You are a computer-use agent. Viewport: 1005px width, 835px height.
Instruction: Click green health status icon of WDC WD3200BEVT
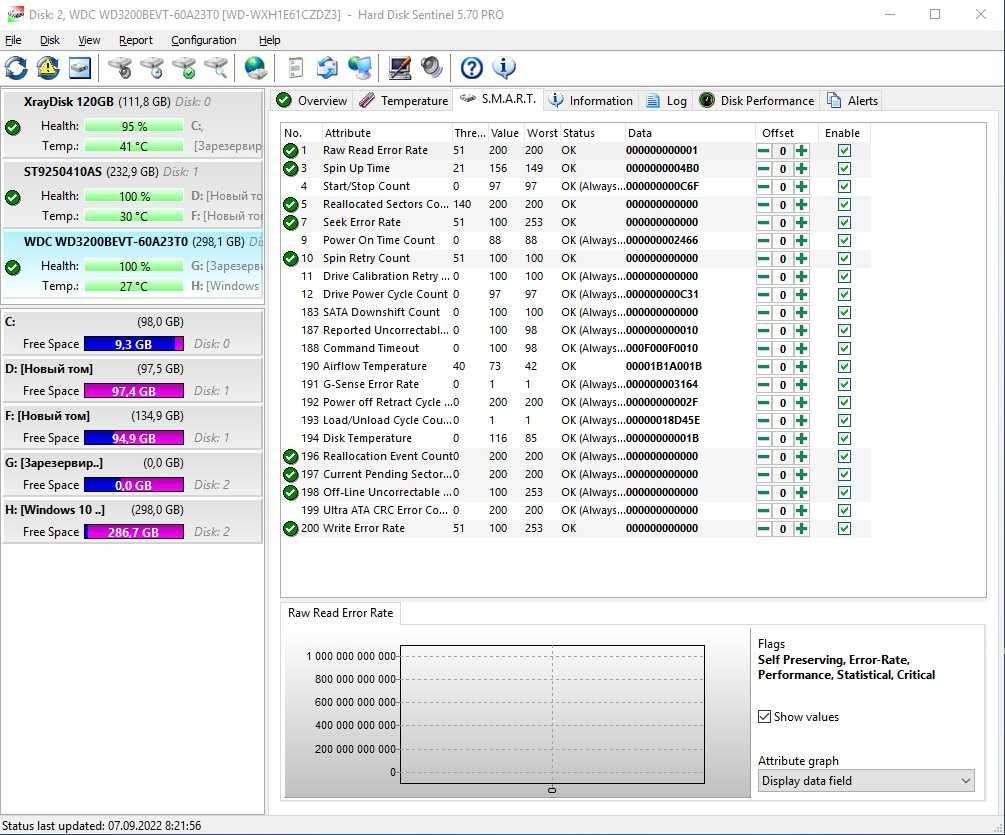(13, 267)
